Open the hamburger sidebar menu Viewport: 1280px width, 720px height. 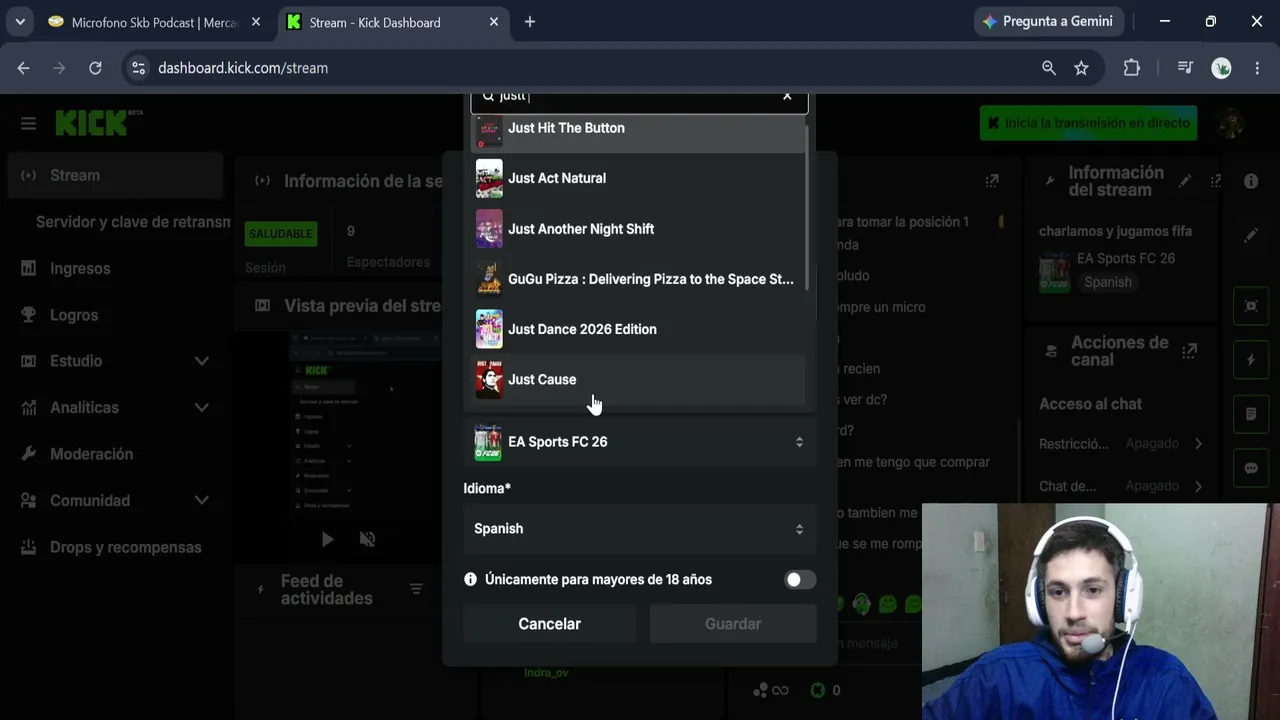pyautogui.click(x=28, y=123)
